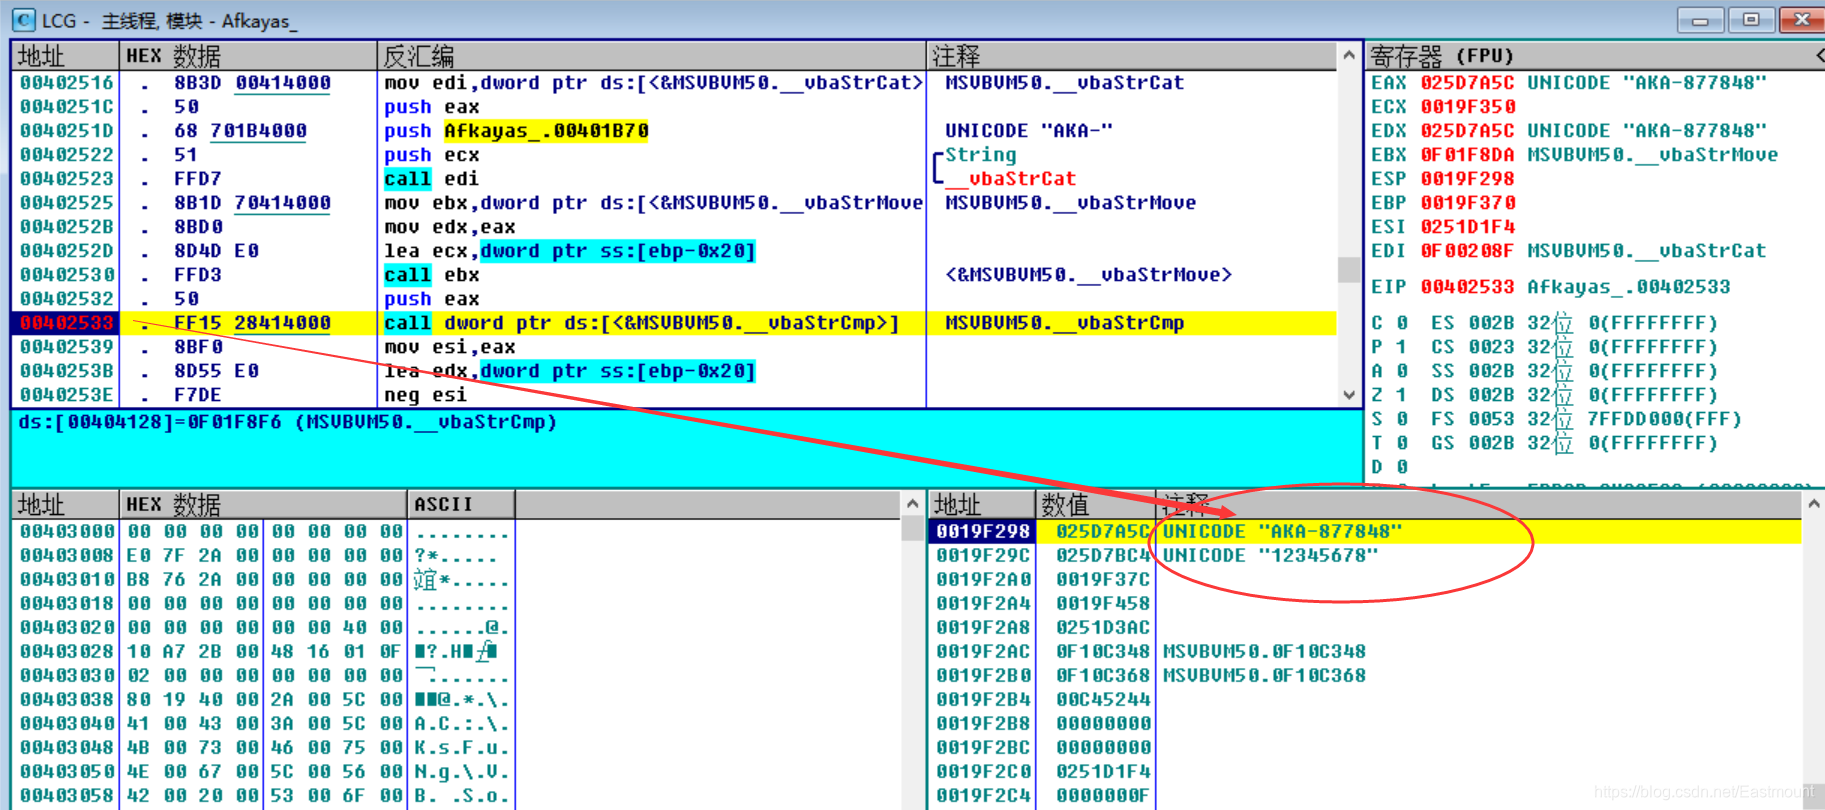
Task: Click dump ASCII text A.C.:.\.
Action: pos(461,723)
